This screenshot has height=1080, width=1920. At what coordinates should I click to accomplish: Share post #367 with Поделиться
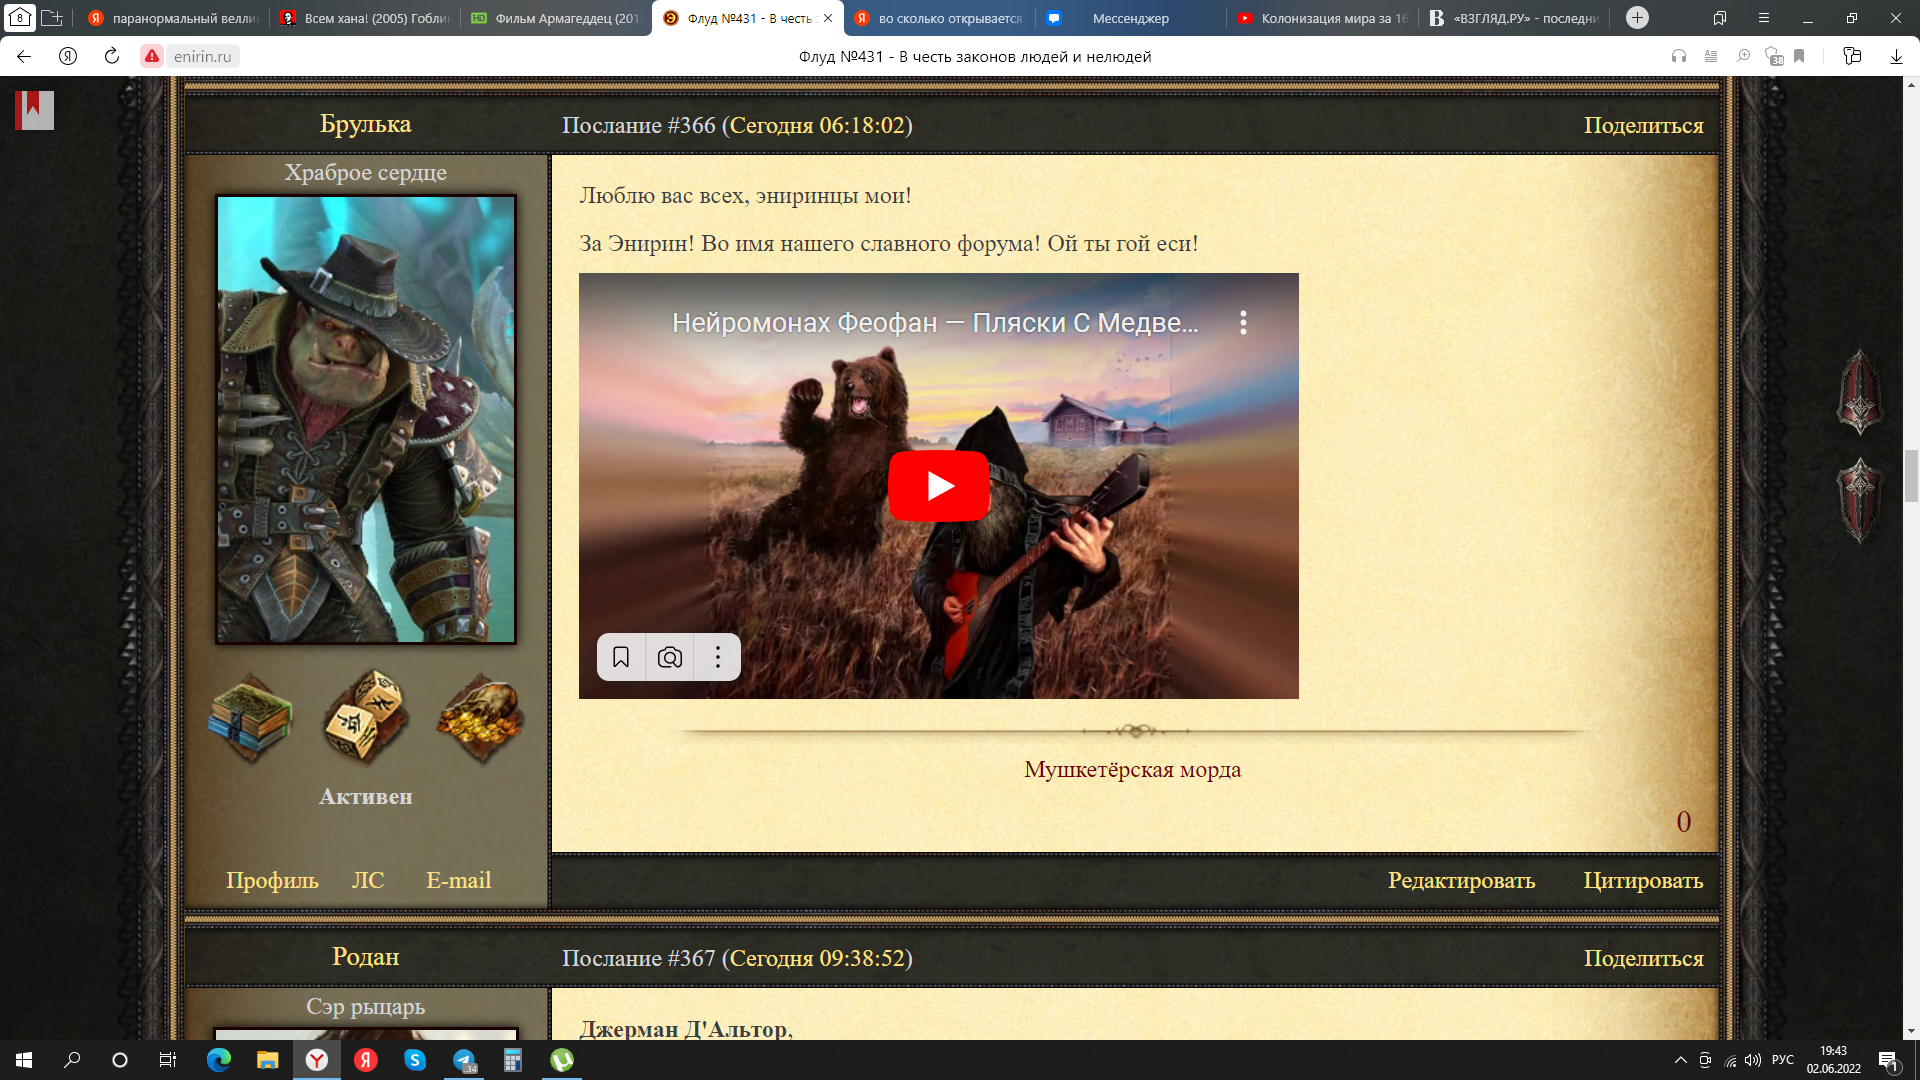coord(1643,958)
